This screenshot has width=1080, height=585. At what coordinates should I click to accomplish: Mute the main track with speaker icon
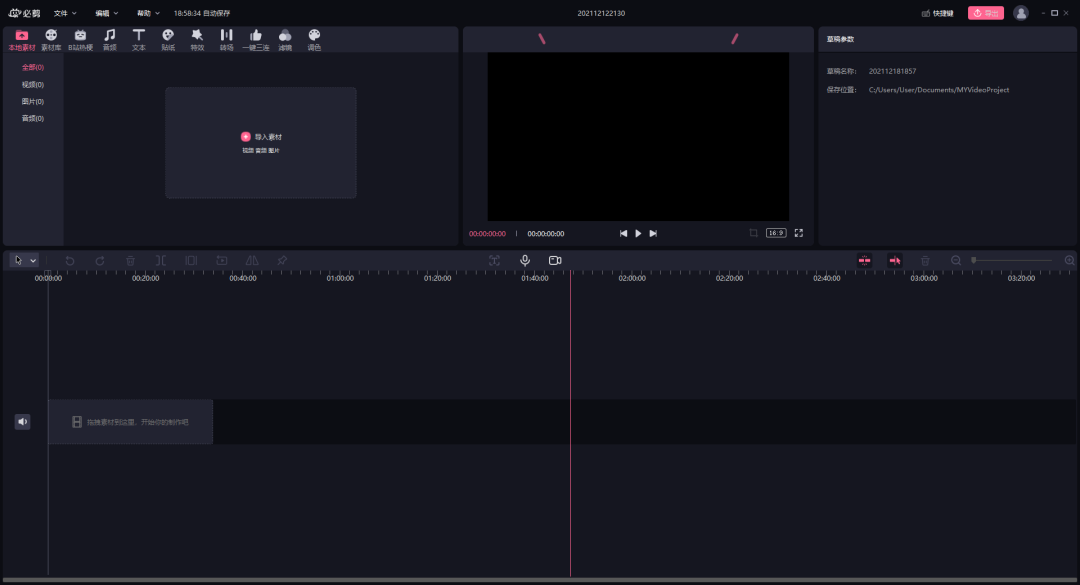click(23, 422)
